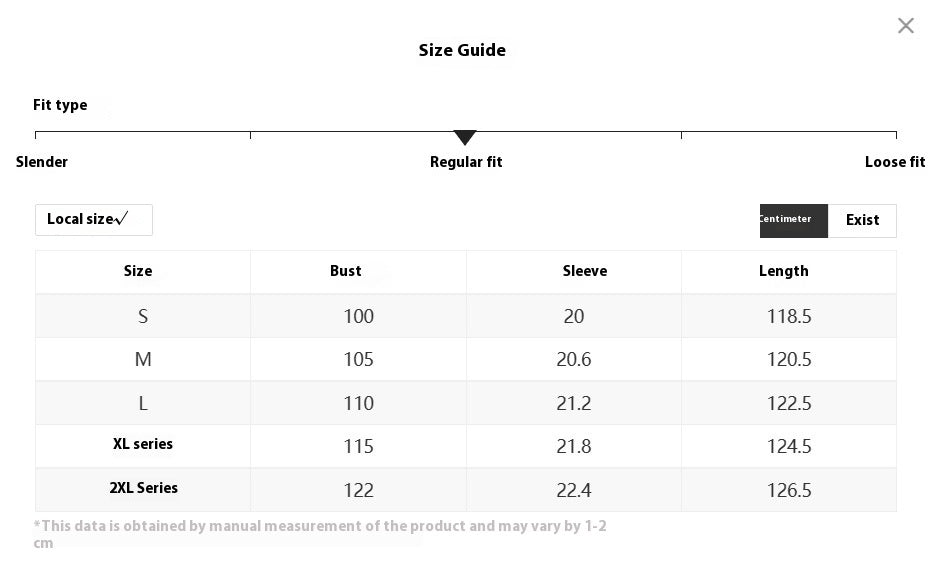Click the Size column header
The width and height of the screenshot is (930, 586).
click(138, 271)
